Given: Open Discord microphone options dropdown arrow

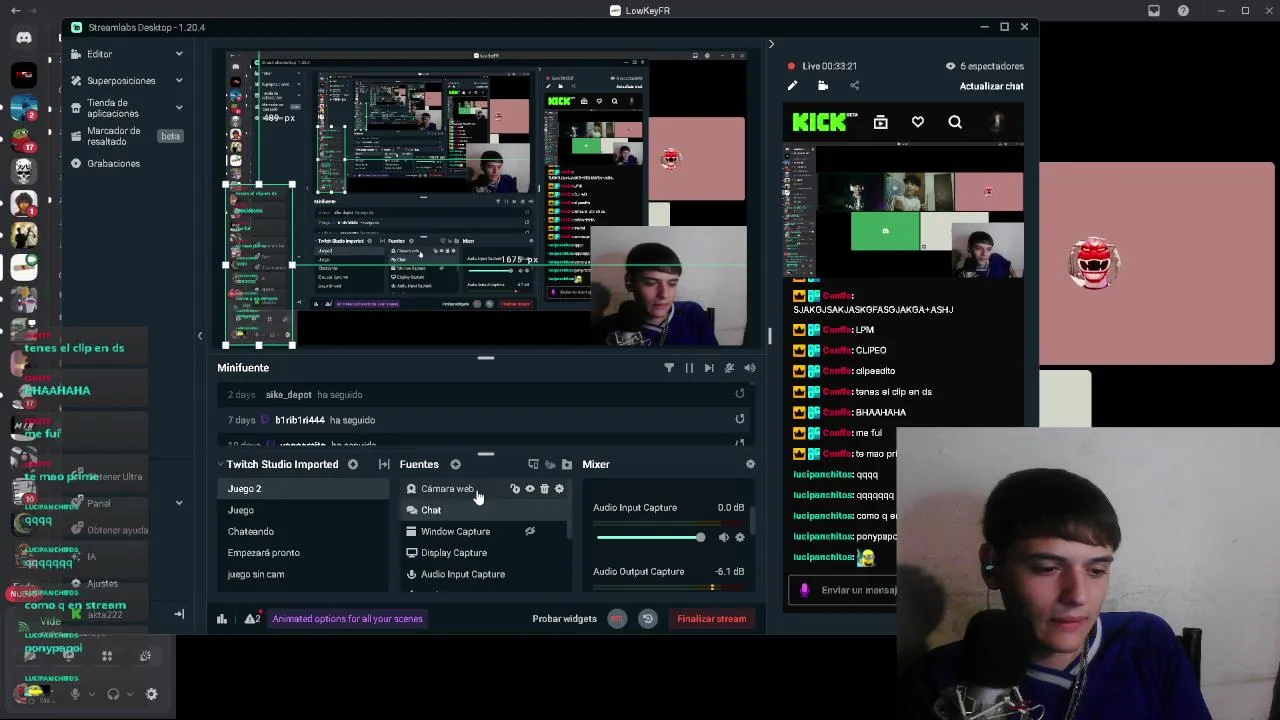Looking at the screenshot, I should tap(92, 694).
